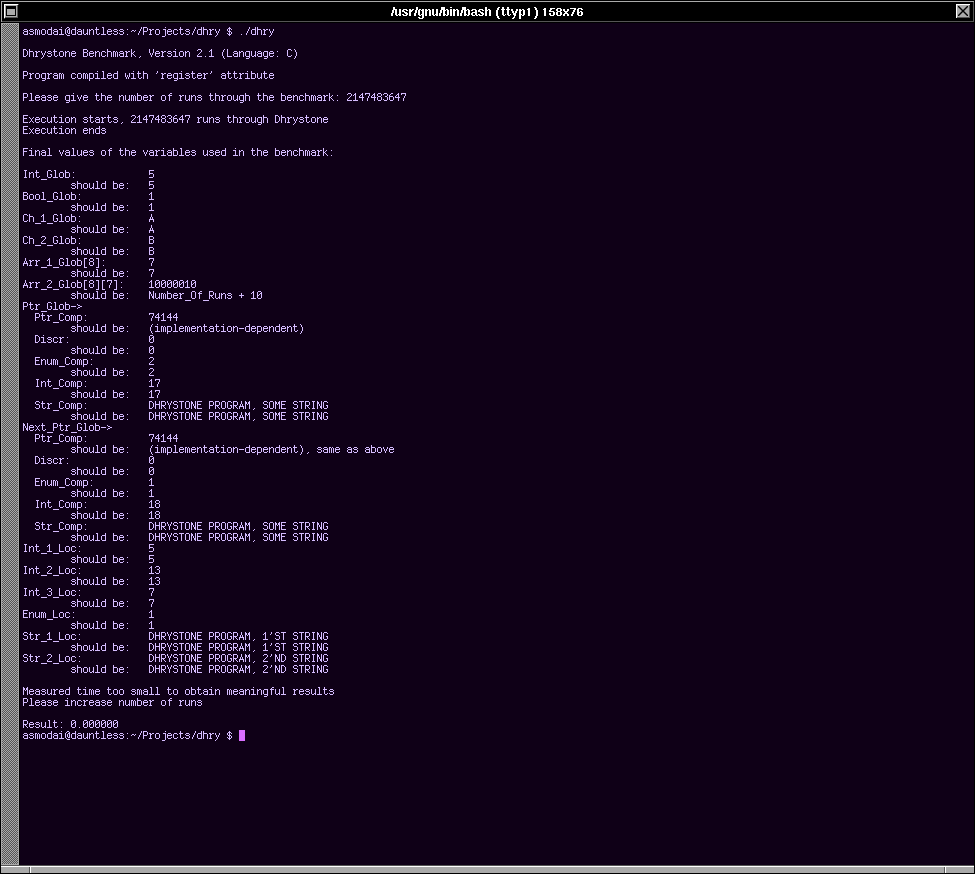Screen dimensions: 975x874
Task: Close the bash terminal window
Action: pyautogui.click(x=963, y=10)
